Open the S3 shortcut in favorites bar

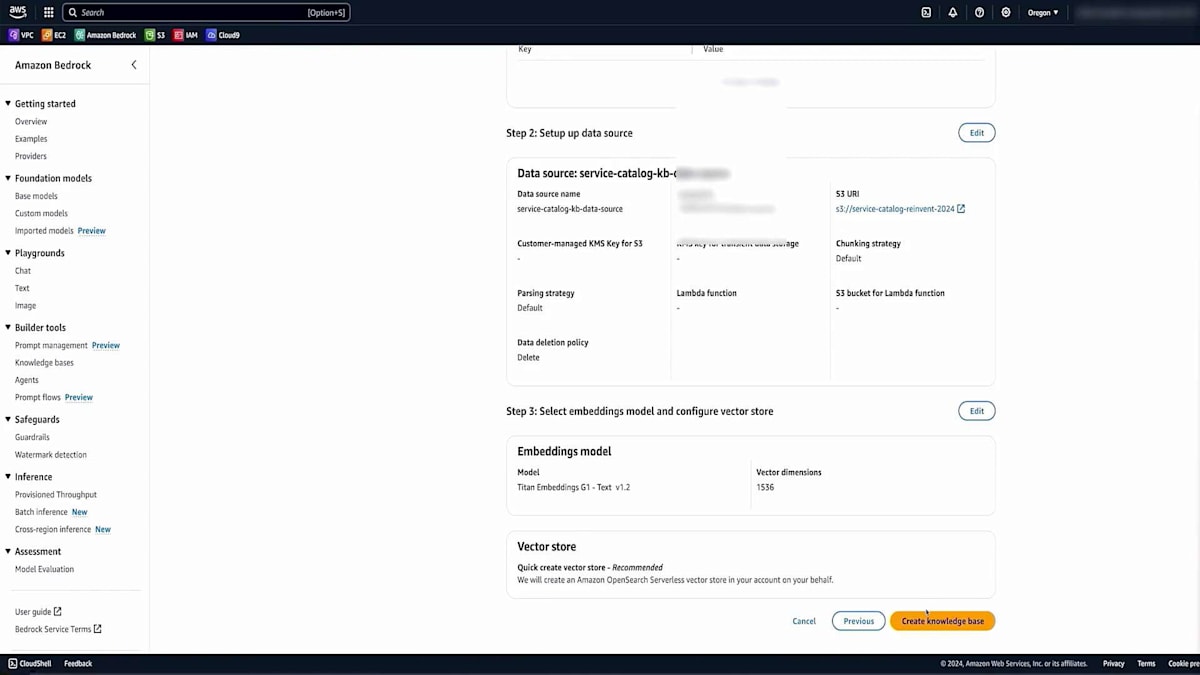156,35
